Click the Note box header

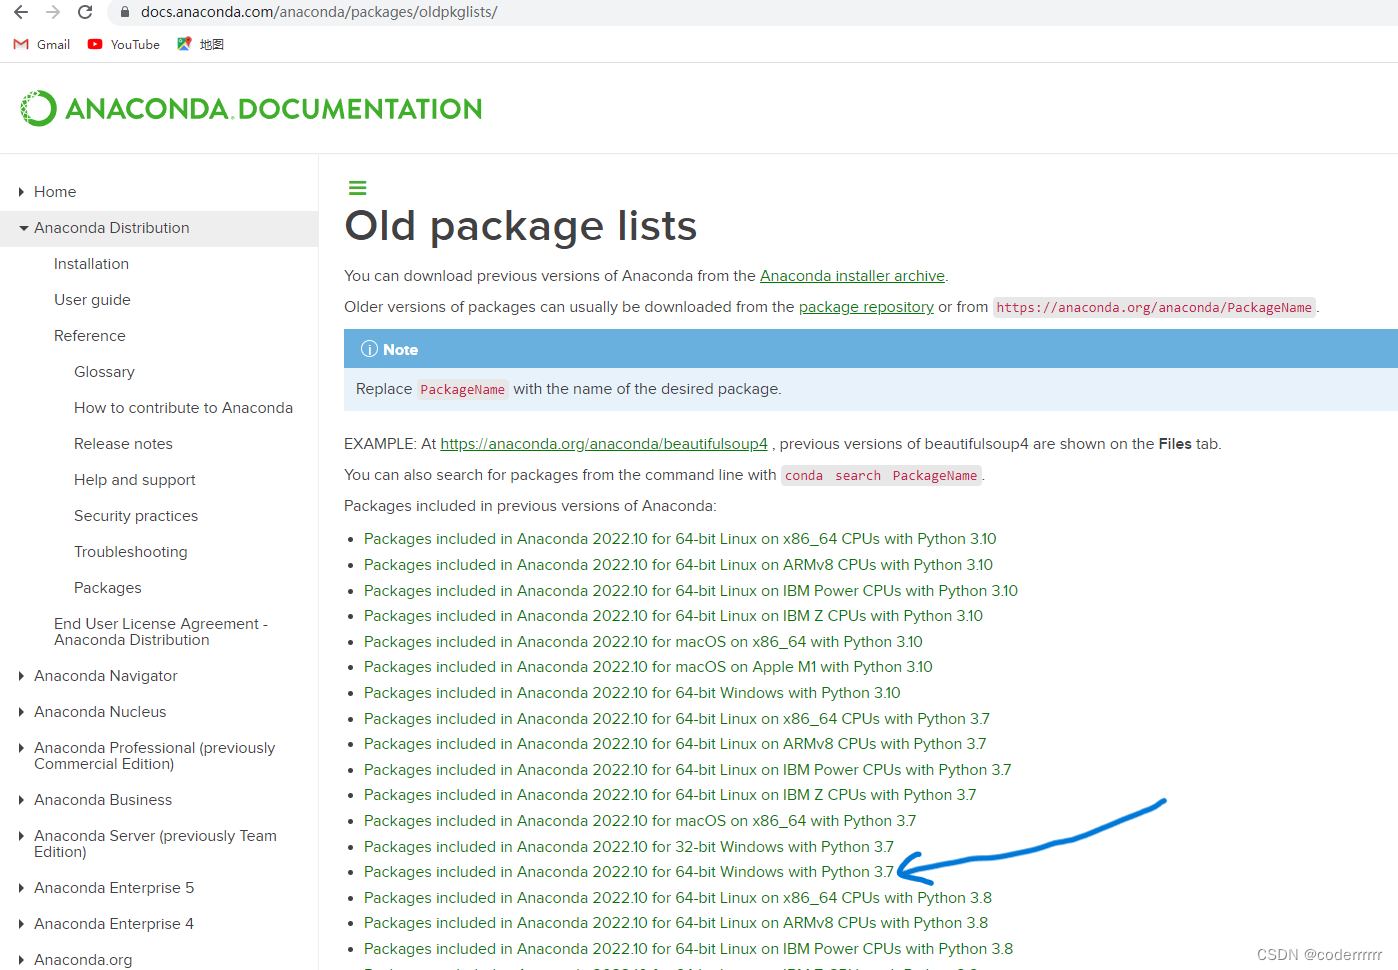[x=871, y=349]
